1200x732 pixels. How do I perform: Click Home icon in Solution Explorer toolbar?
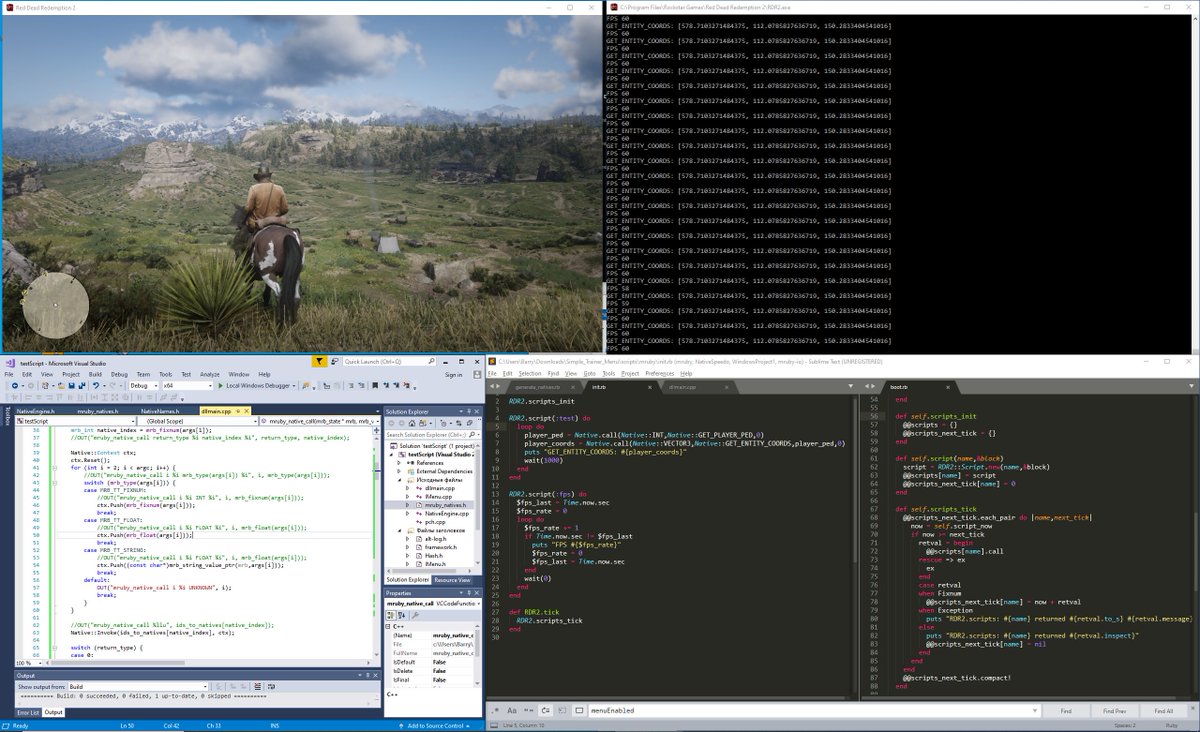412,423
